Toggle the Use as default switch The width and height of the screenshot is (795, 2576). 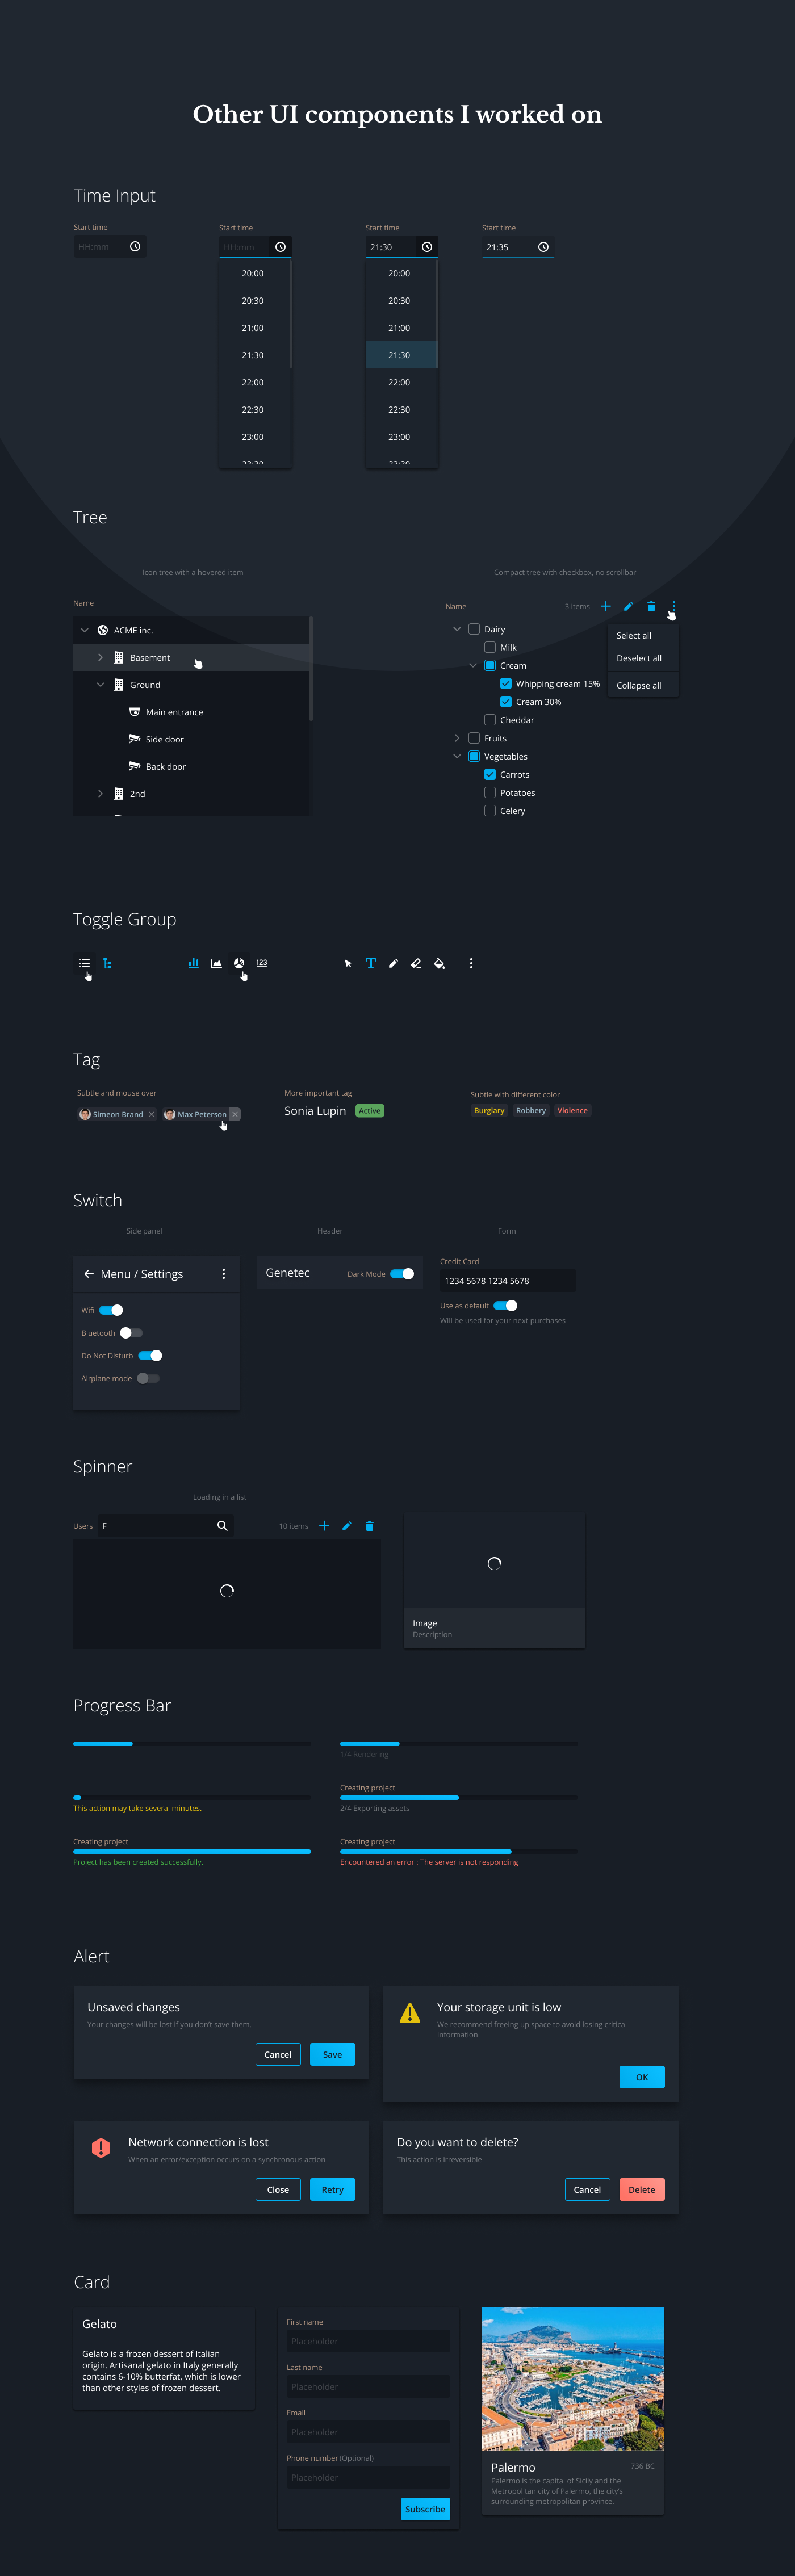pos(506,1306)
